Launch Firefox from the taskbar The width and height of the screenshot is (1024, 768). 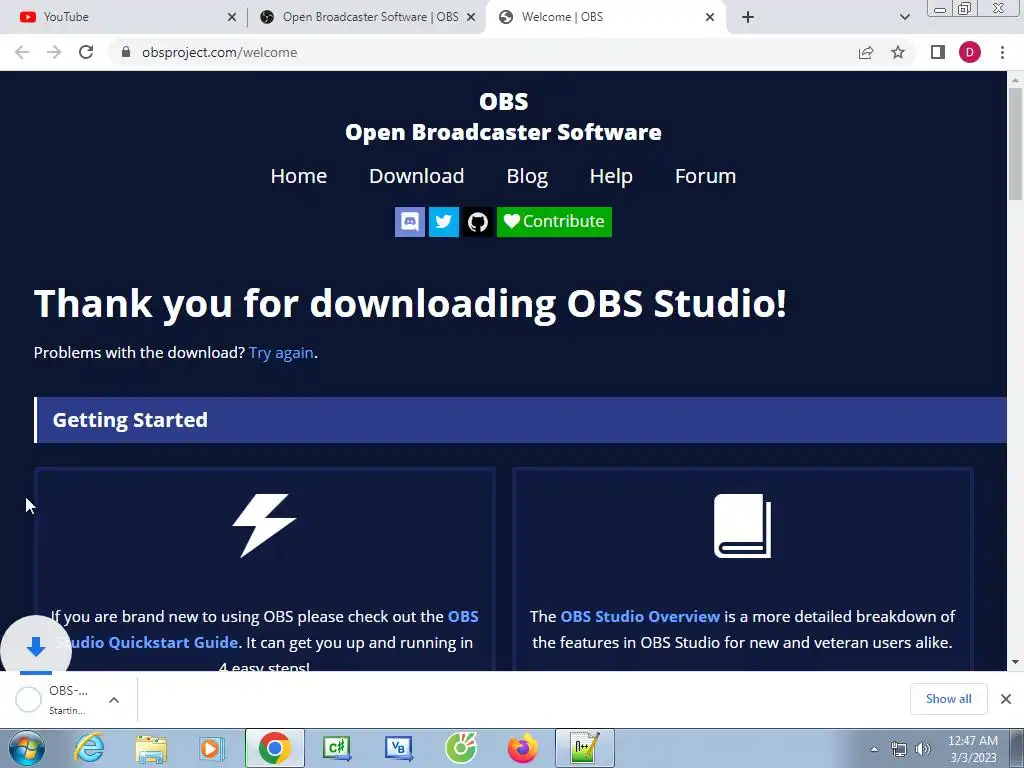click(x=522, y=748)
